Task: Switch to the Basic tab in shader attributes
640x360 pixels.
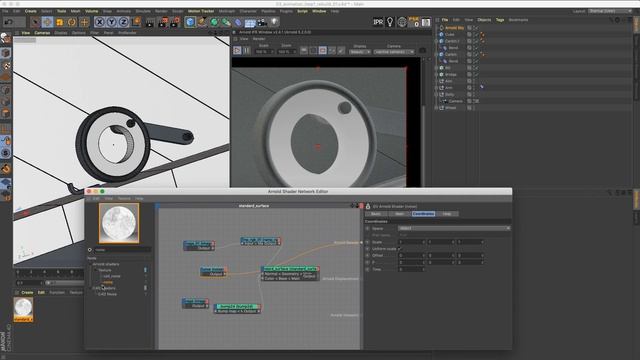Action: pyautogui.click(x=376, y=213)
